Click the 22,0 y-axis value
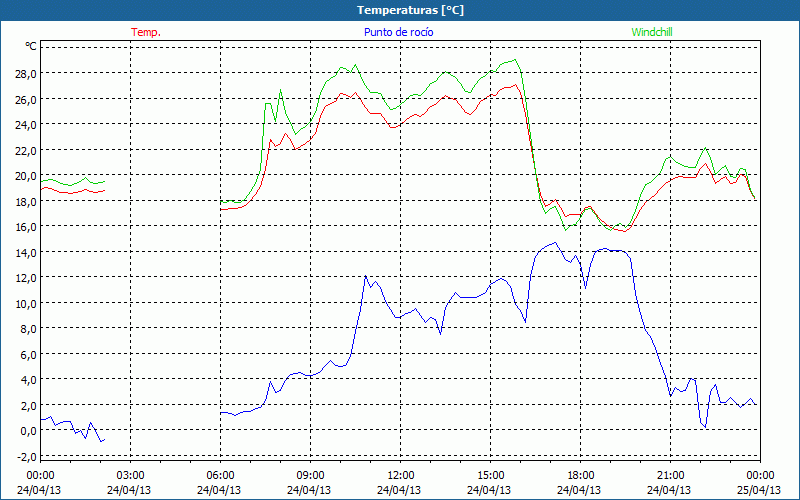The height and width of the screenshot is (500, 800). [x=26, y=150]
